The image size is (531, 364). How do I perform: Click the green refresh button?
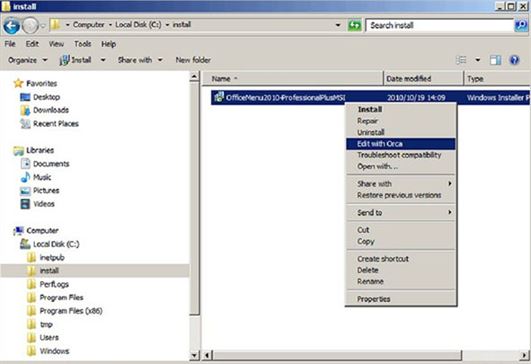coord(355,26)
